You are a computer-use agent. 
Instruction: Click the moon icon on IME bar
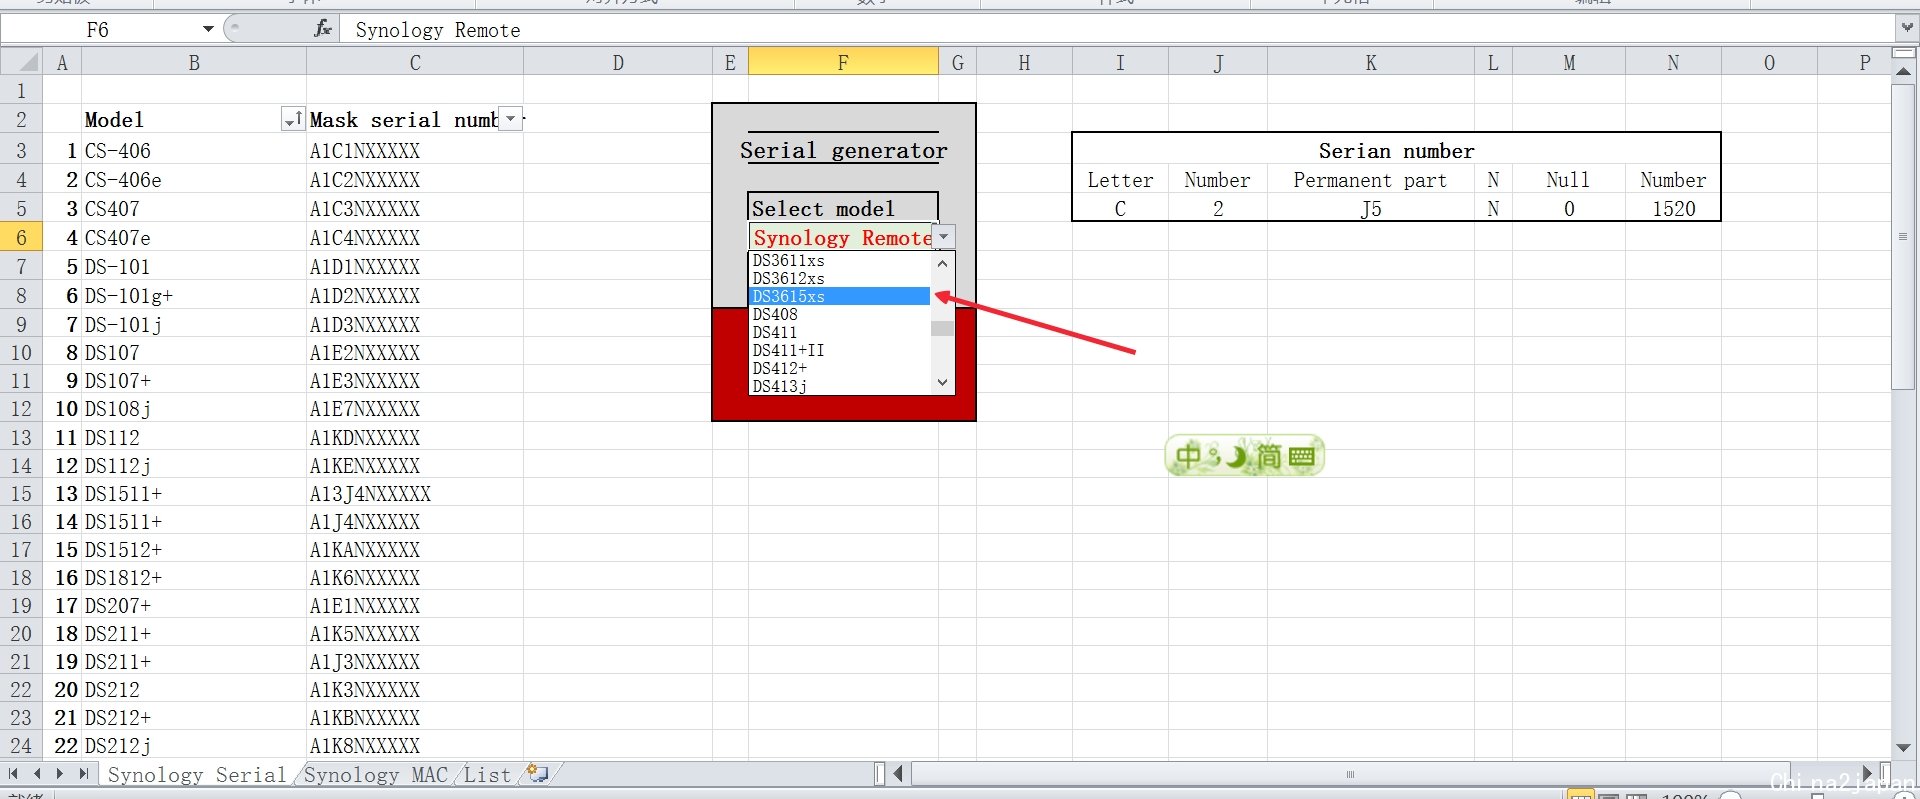pyautogui.click(x=1238, y=457)
